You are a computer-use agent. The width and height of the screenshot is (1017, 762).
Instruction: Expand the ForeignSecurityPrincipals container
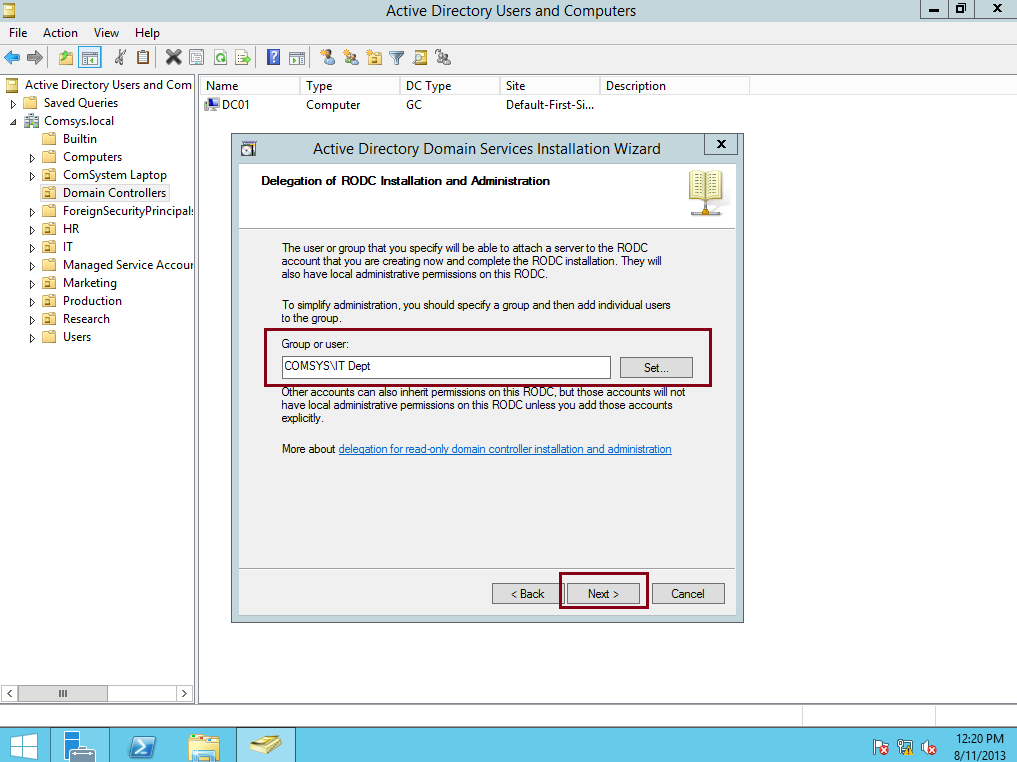click(x=31, y=210)
